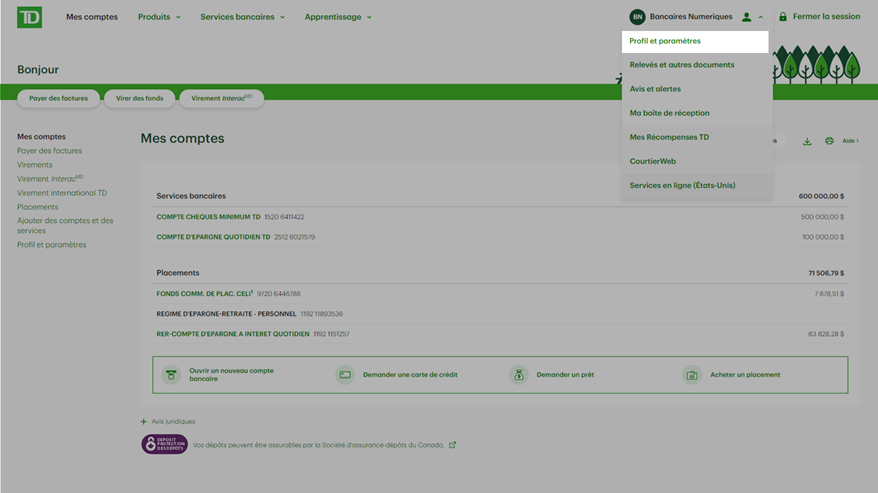
Task: Click the download accounts icon
Action: (x=807, y=141)
